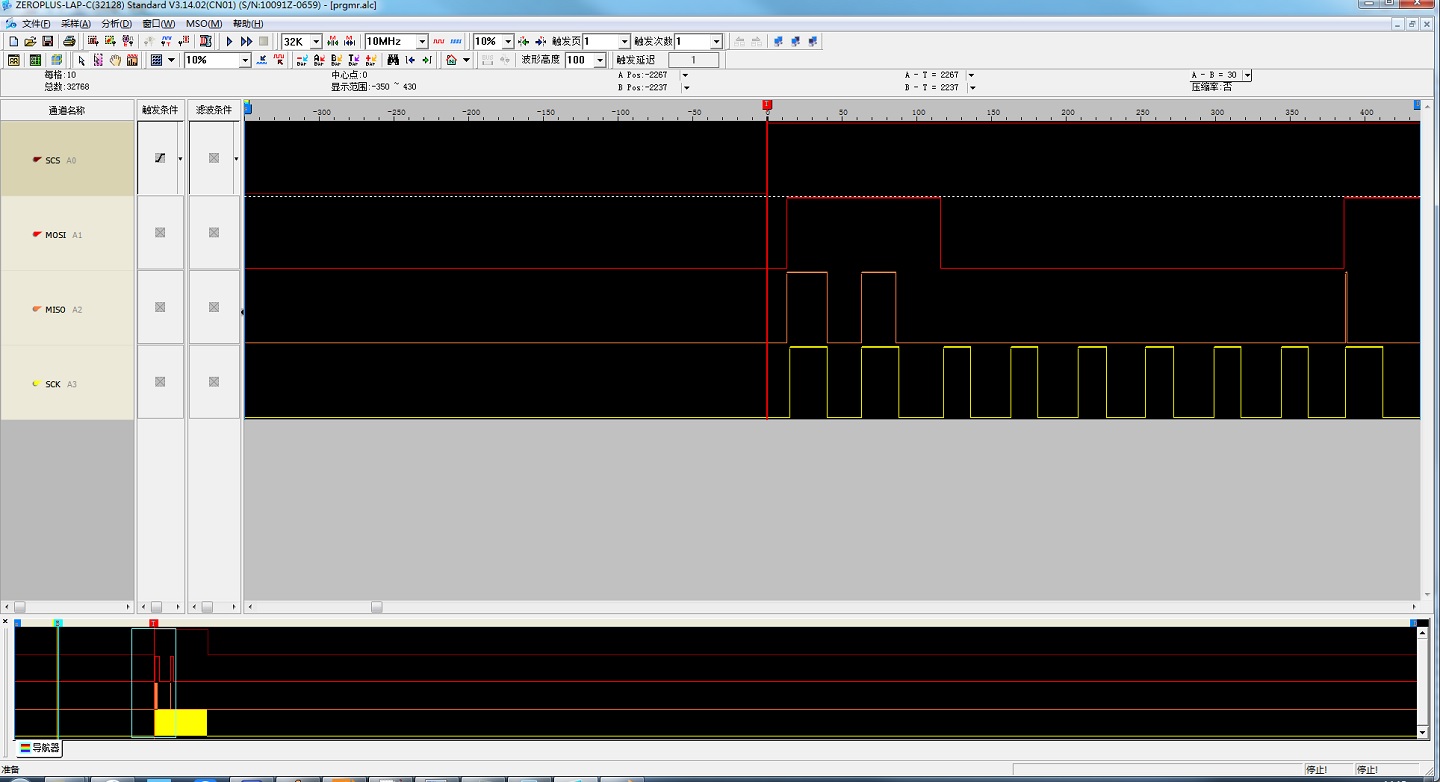Viewport: 1440px width, 782px height.
Task: Toggle SCS trigger condition cell
Action: [160, 158]
